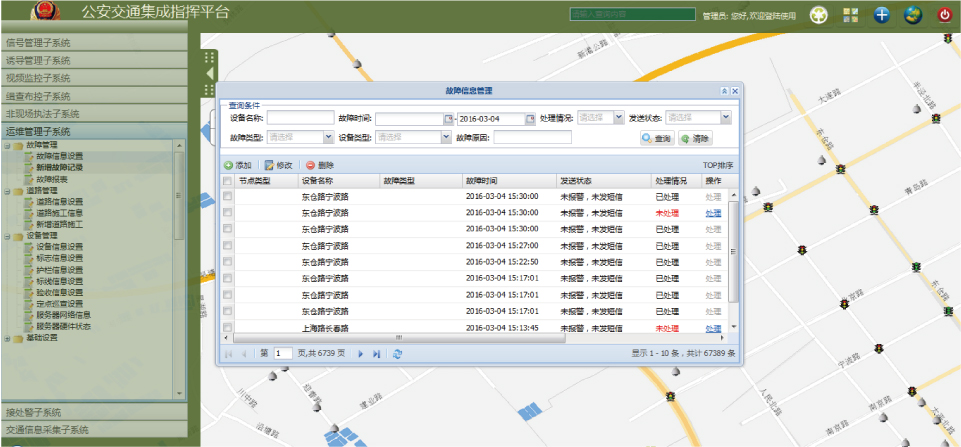
Task: Open calendar picker for end date 2016-03-04
Action: click(531, 119)
